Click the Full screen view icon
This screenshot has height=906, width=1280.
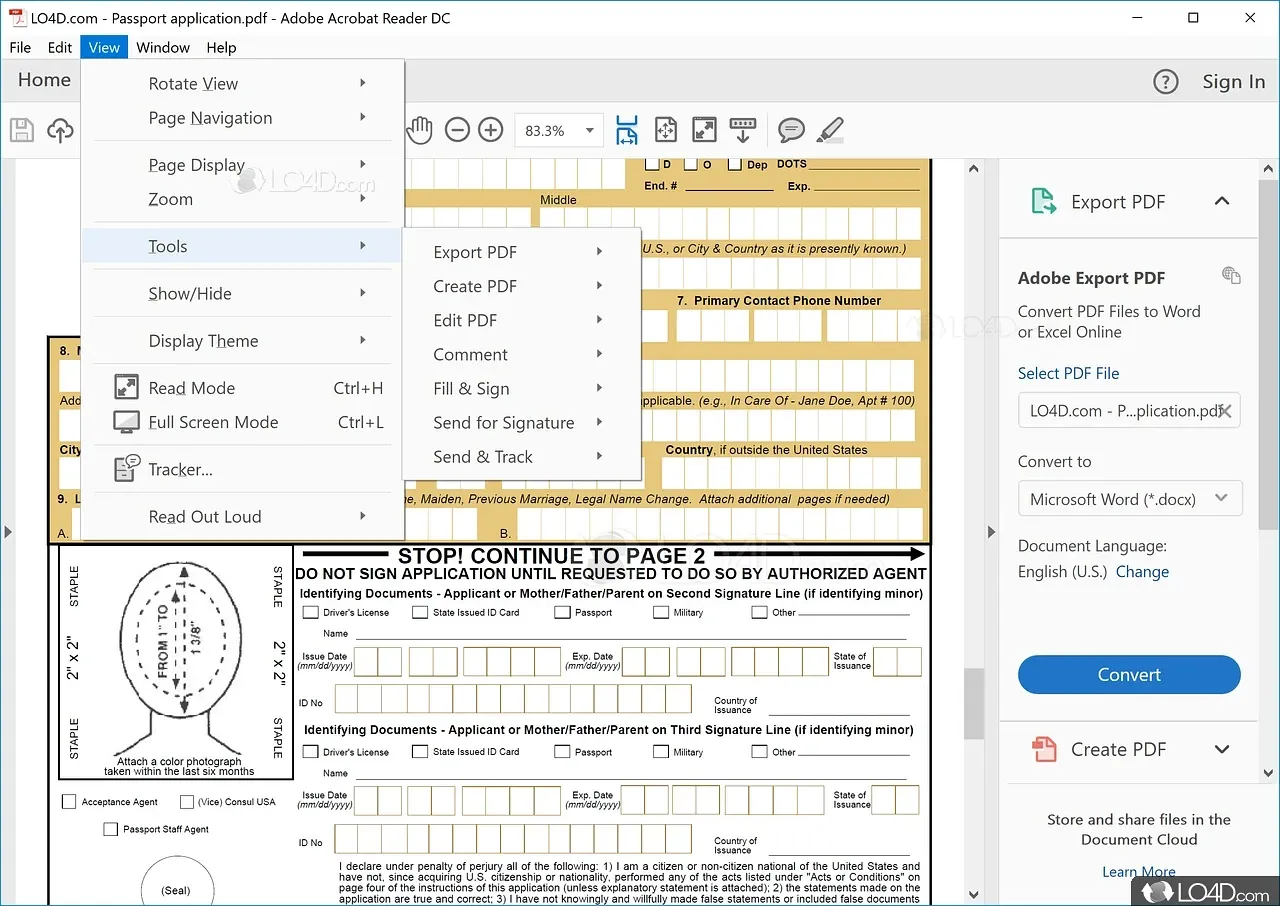click(x=705, y=130)
